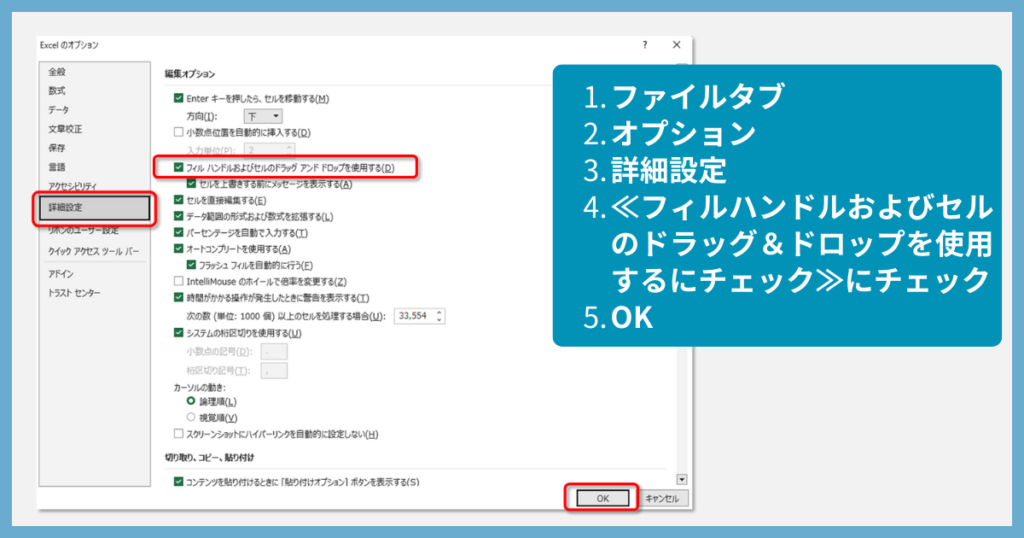Close the Excel options dialog
Image resolution: width=1024 pixels, height=538 pixels.
677,45
